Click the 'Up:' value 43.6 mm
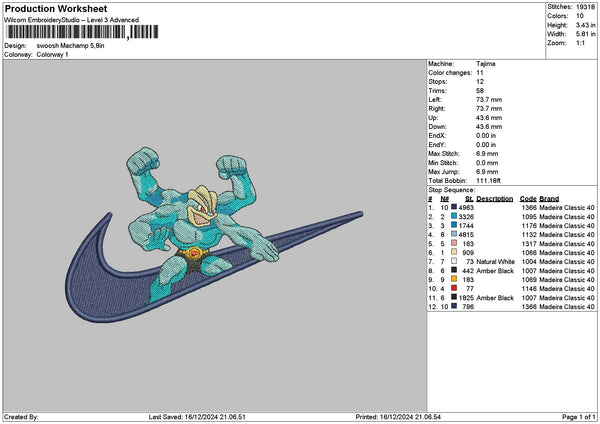Viewport: 600px width, 424px height. [x=489, y=118]
